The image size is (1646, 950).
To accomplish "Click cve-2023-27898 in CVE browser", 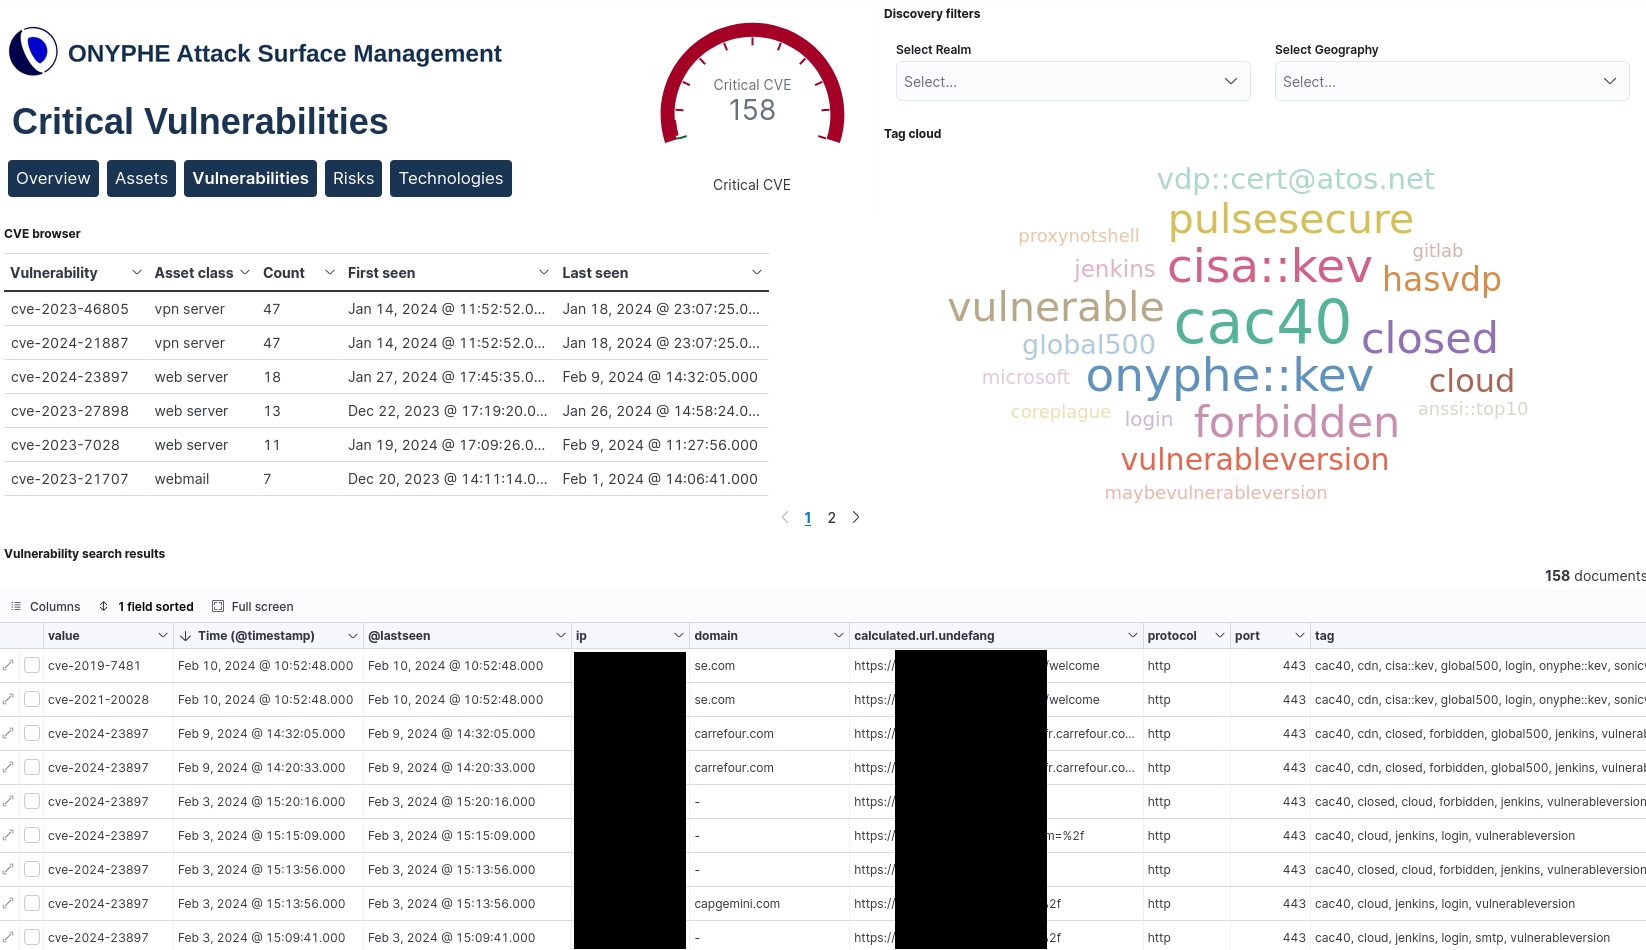I will point(70,411).
